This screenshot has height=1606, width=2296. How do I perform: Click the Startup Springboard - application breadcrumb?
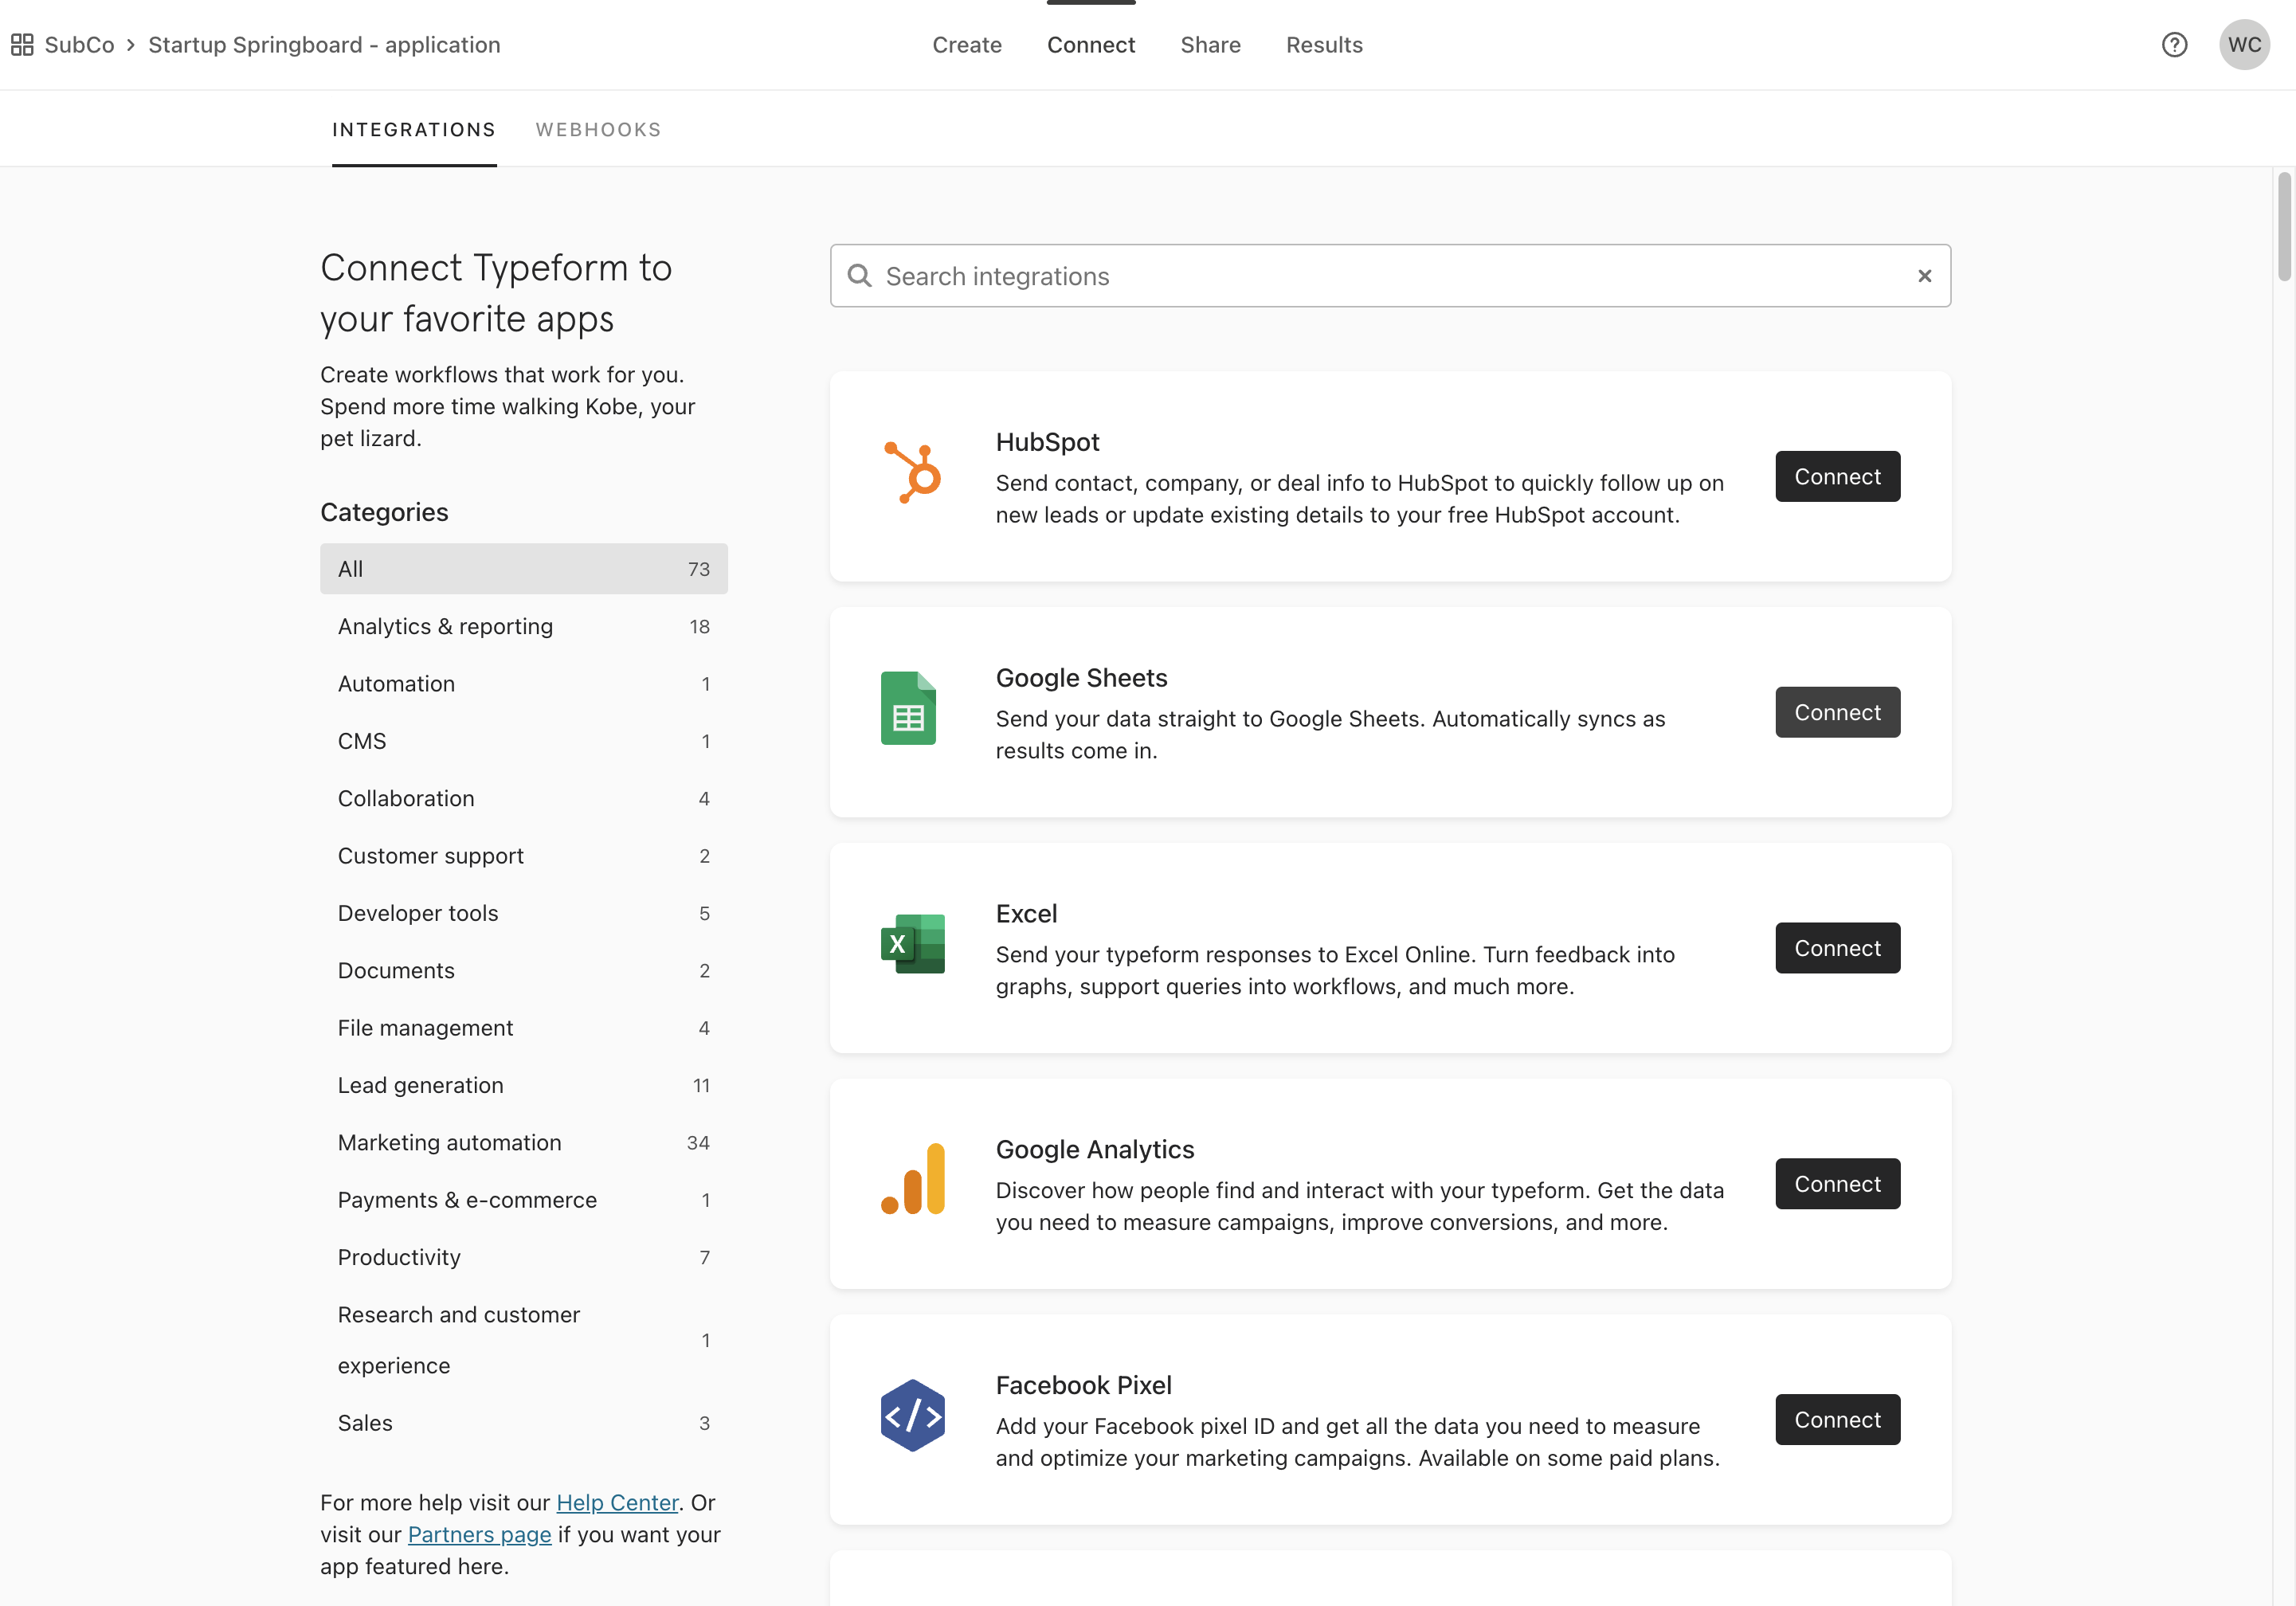pyautogui.click(x=324, y=45)
